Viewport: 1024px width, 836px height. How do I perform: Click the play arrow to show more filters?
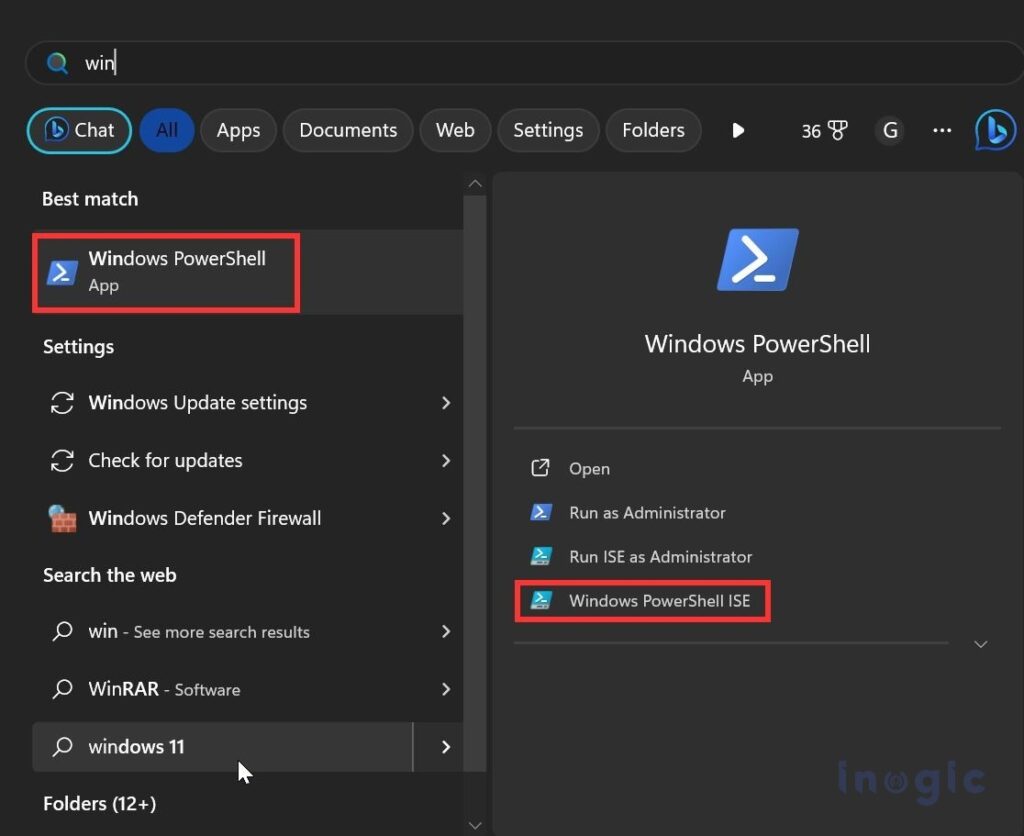tap(738, 131)
